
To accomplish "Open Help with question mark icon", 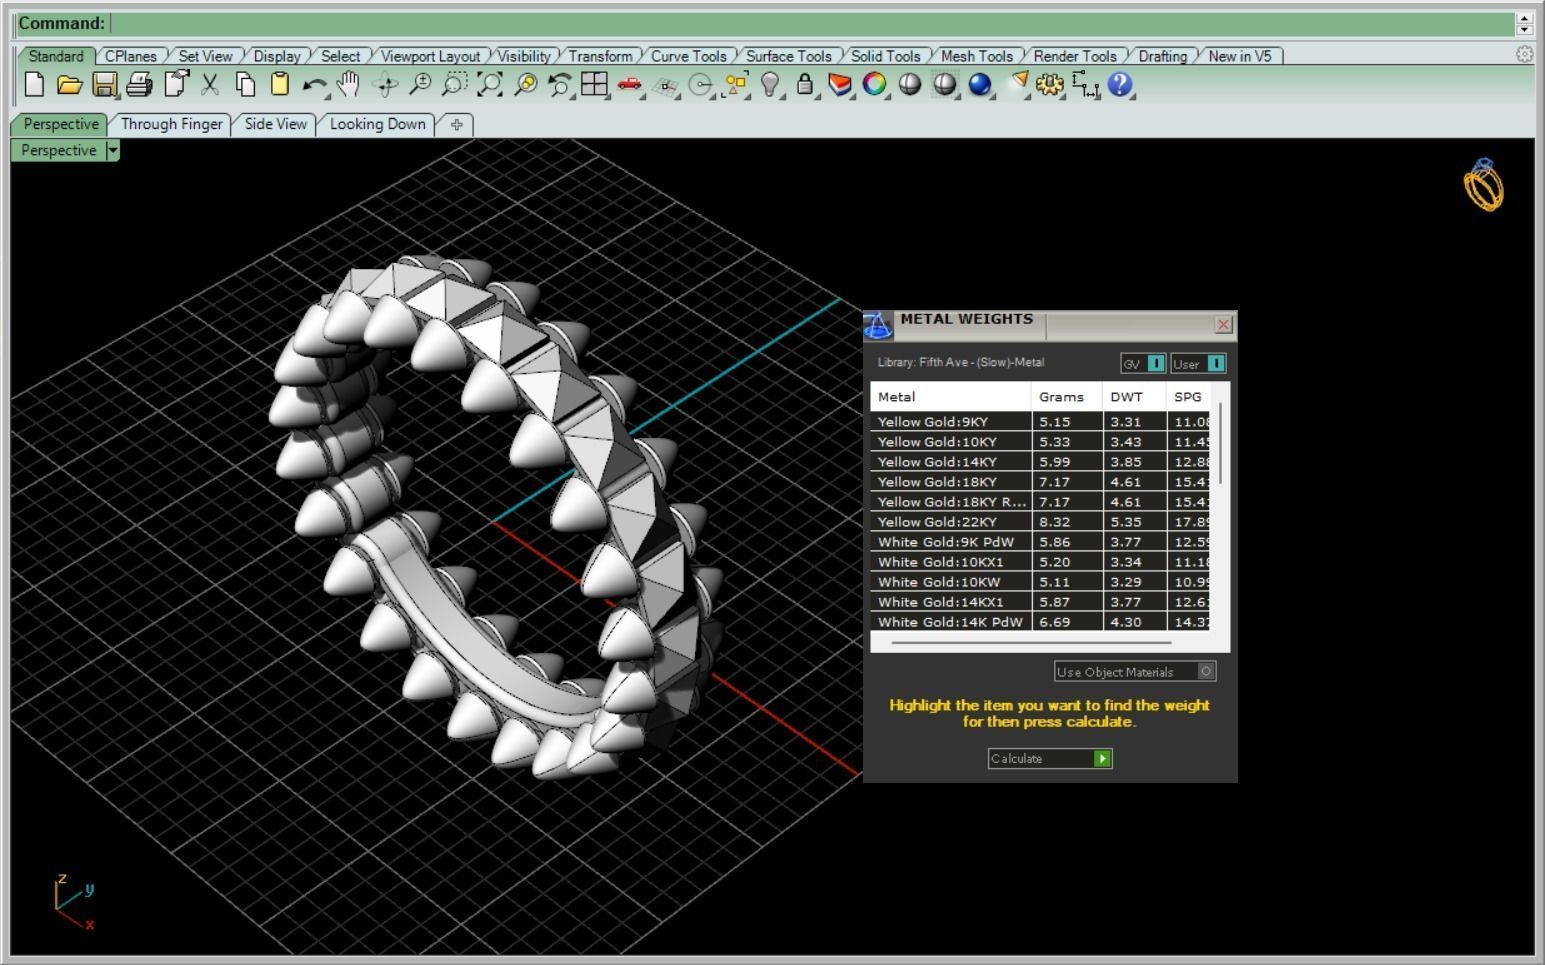I will tap(1120, 85).
